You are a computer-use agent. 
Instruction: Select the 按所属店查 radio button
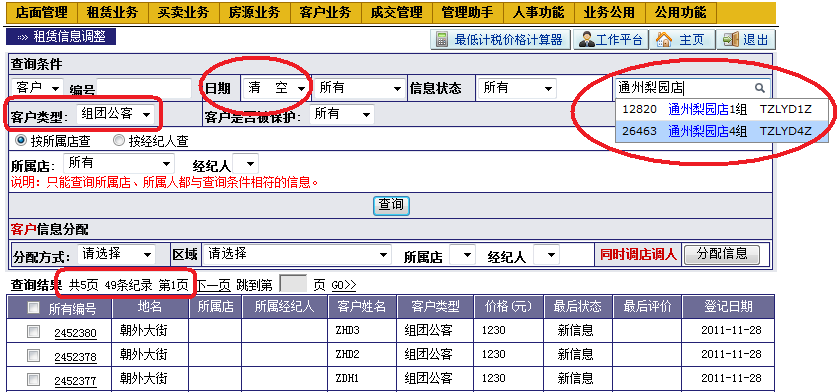pyautogui.click(x=21, y=140)
